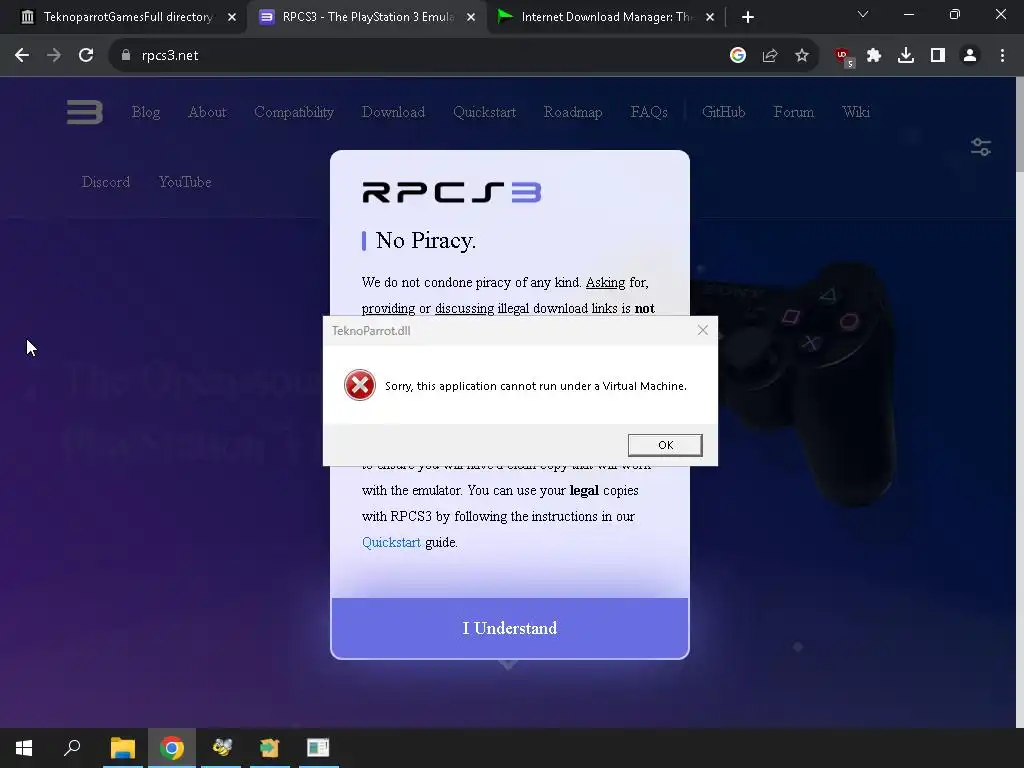Open the Forum nav link
Viewport: 1024px width, 768px height.
click(x=793, y=112)
